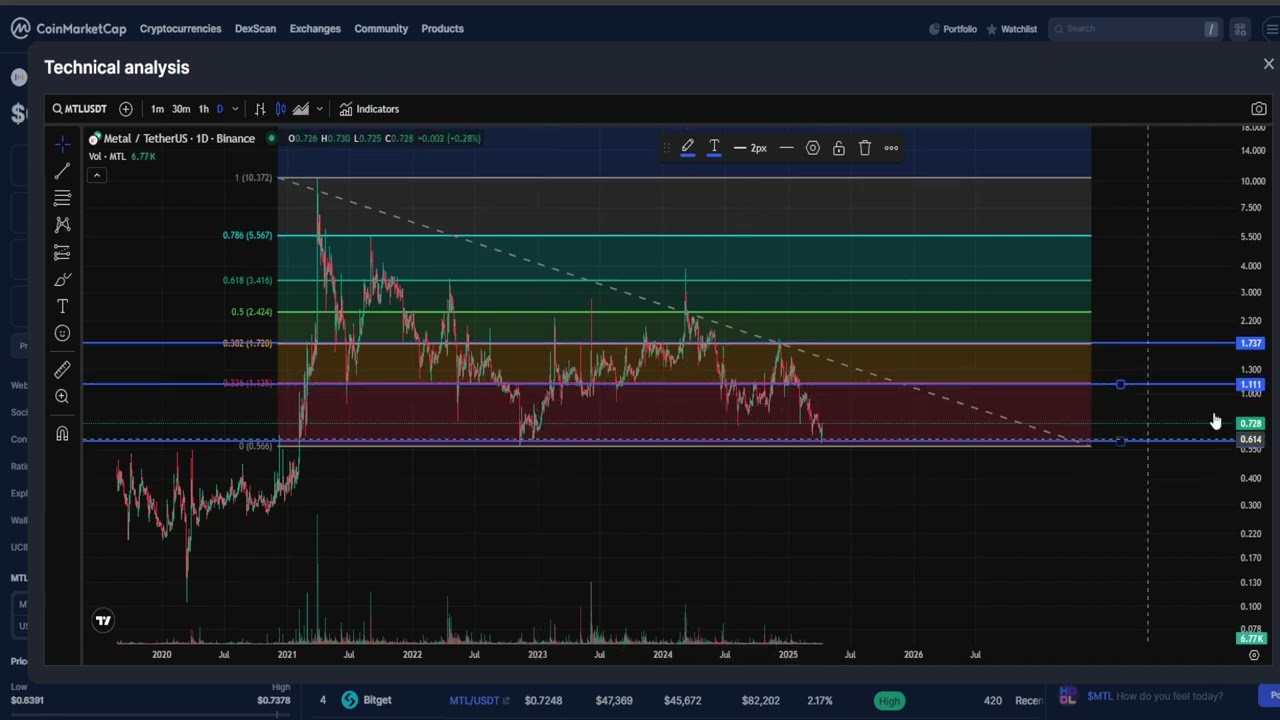Change line color with pencil icon
The width and height of the screenshot is (1280, 720).
[x=688, y=148]
